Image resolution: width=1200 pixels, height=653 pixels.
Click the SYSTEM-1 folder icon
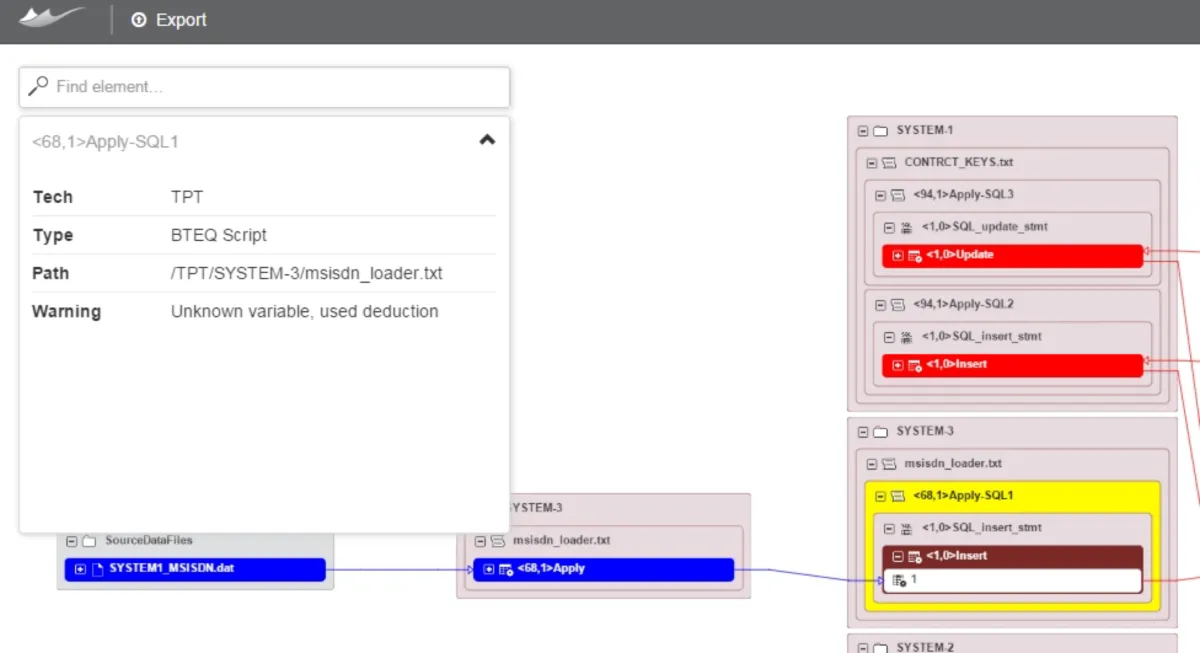click(880, 131)
